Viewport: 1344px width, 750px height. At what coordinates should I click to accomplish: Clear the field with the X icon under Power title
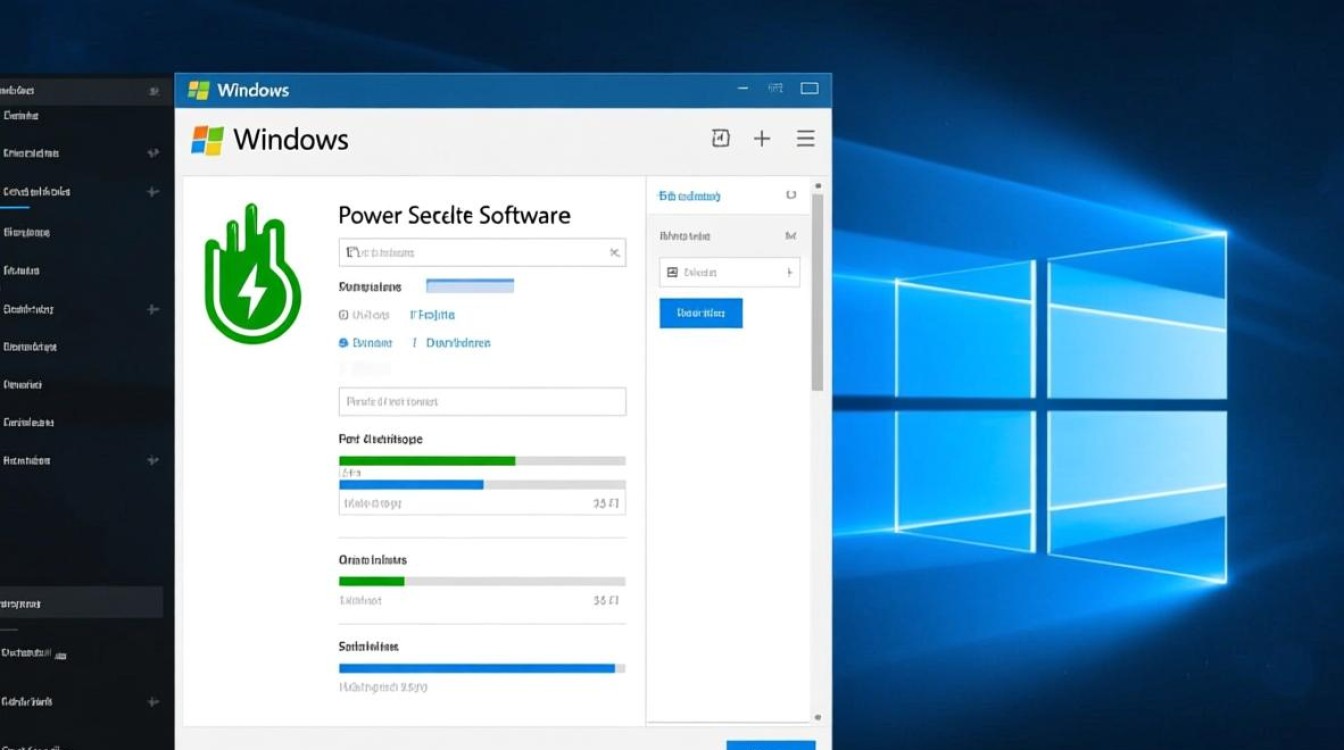coord(614,253)
